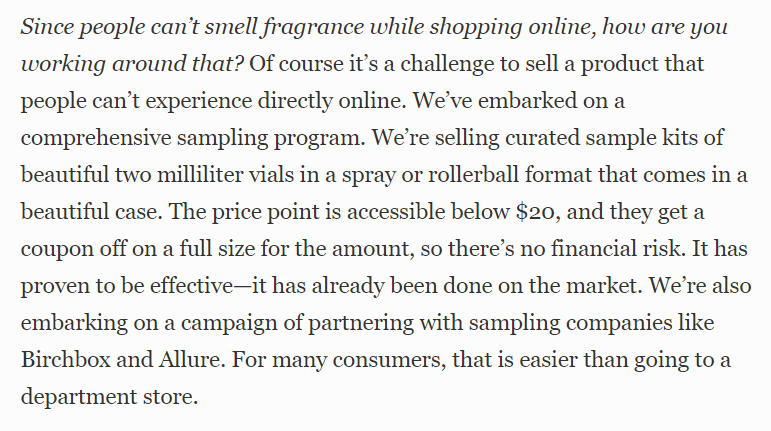Click the italic phrase "working around that?"
The height and width of the screenshot is (431, 771).
[x=132, y=64]
